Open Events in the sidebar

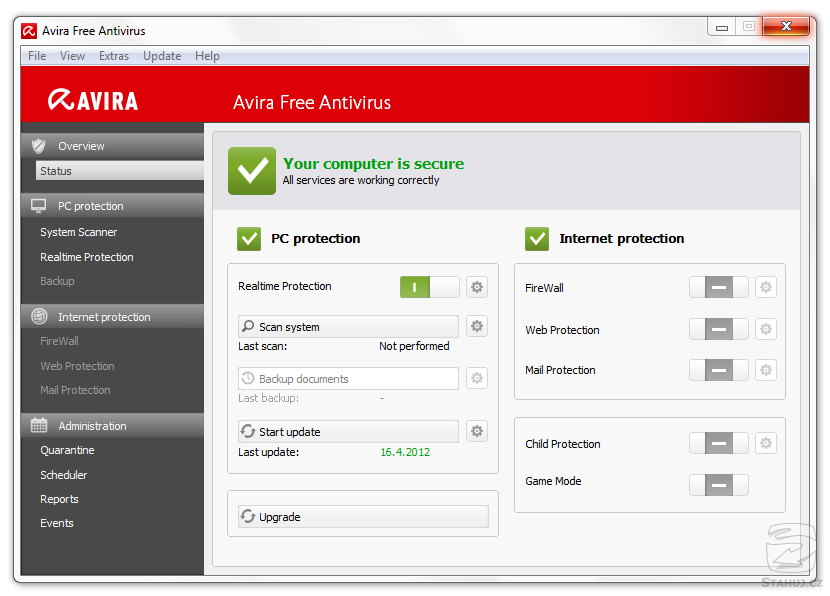(57, 522)
